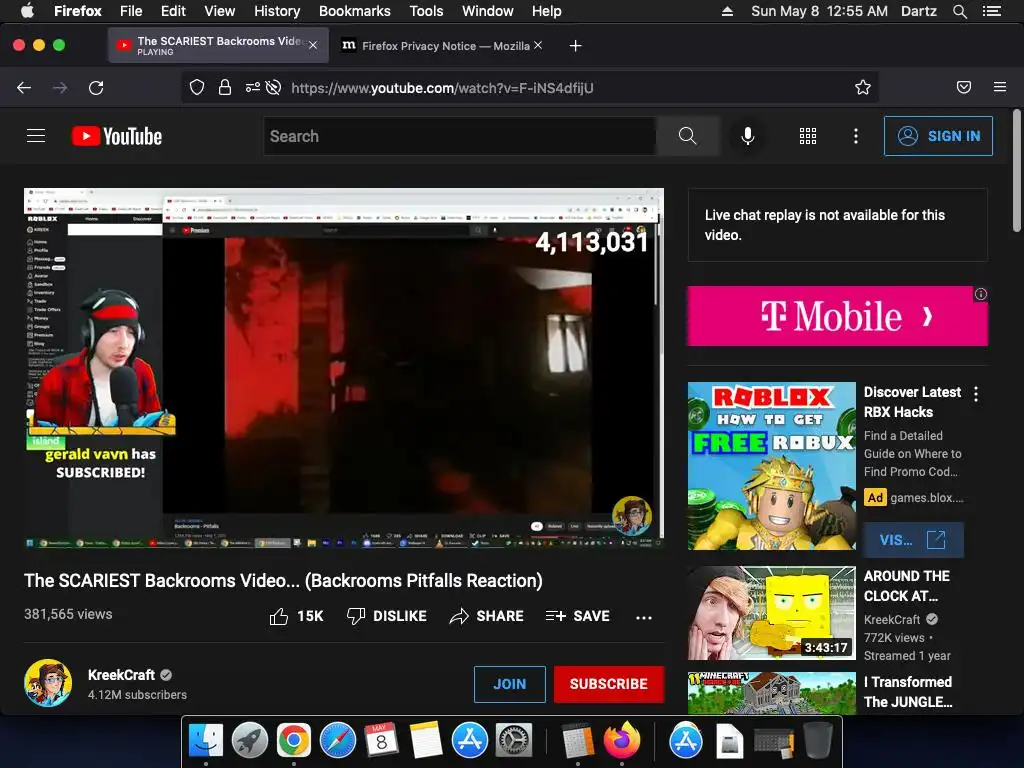Go back with the browser back arrow

tap(24, 88)
